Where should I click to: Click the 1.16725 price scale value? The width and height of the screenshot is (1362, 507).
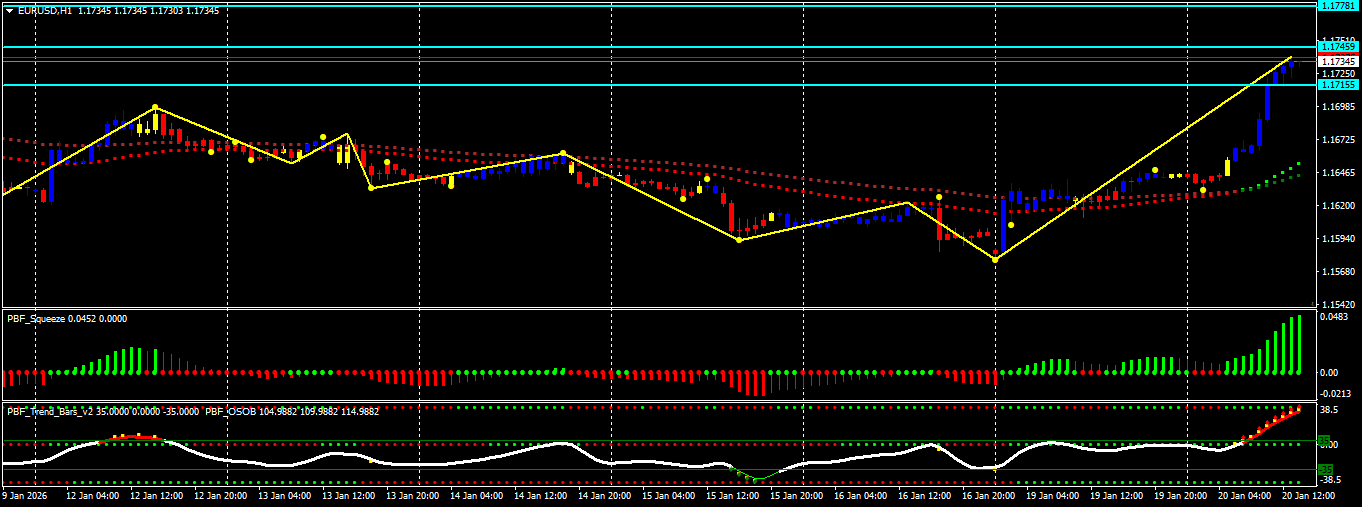click(x=1337, y=140)
